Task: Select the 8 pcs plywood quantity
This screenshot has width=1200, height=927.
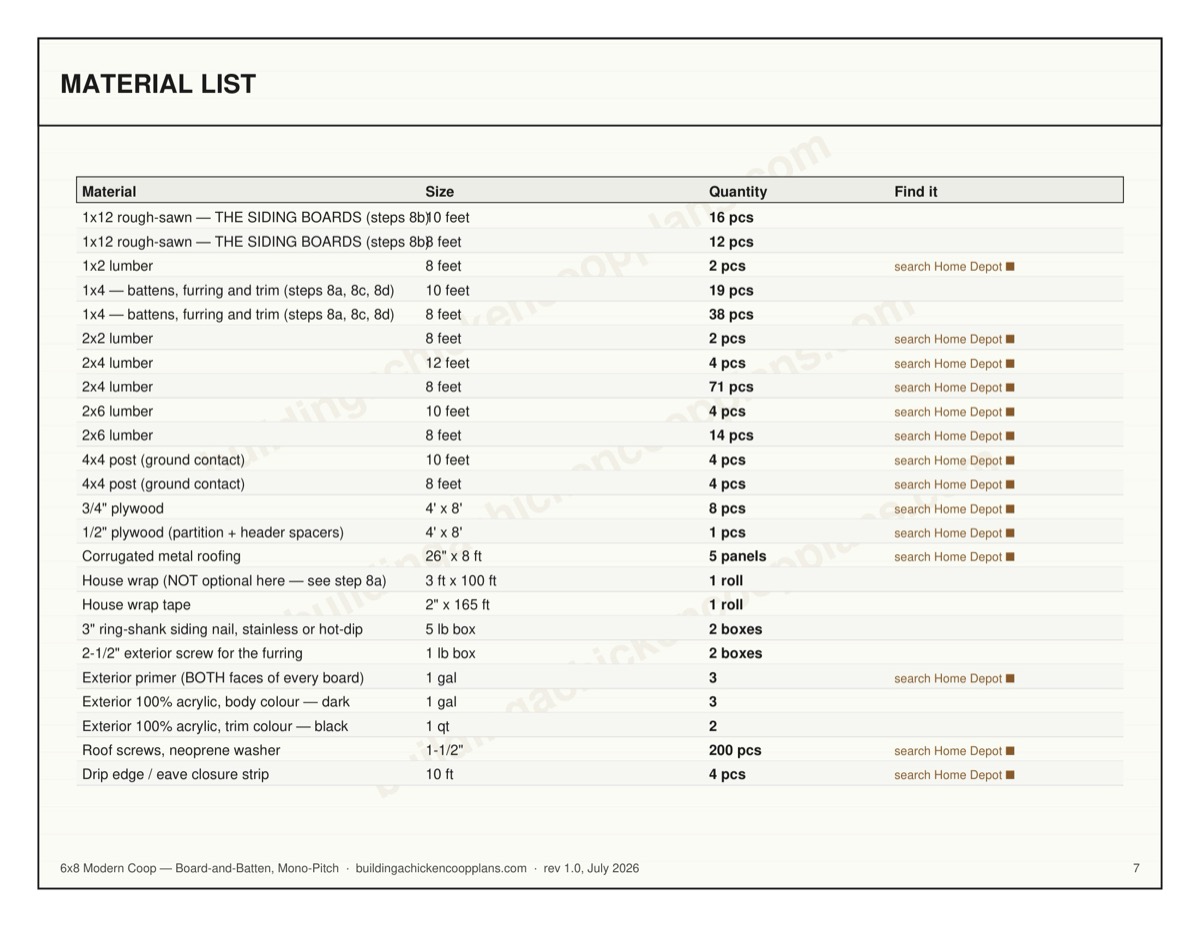Action: tap(727, 508)
